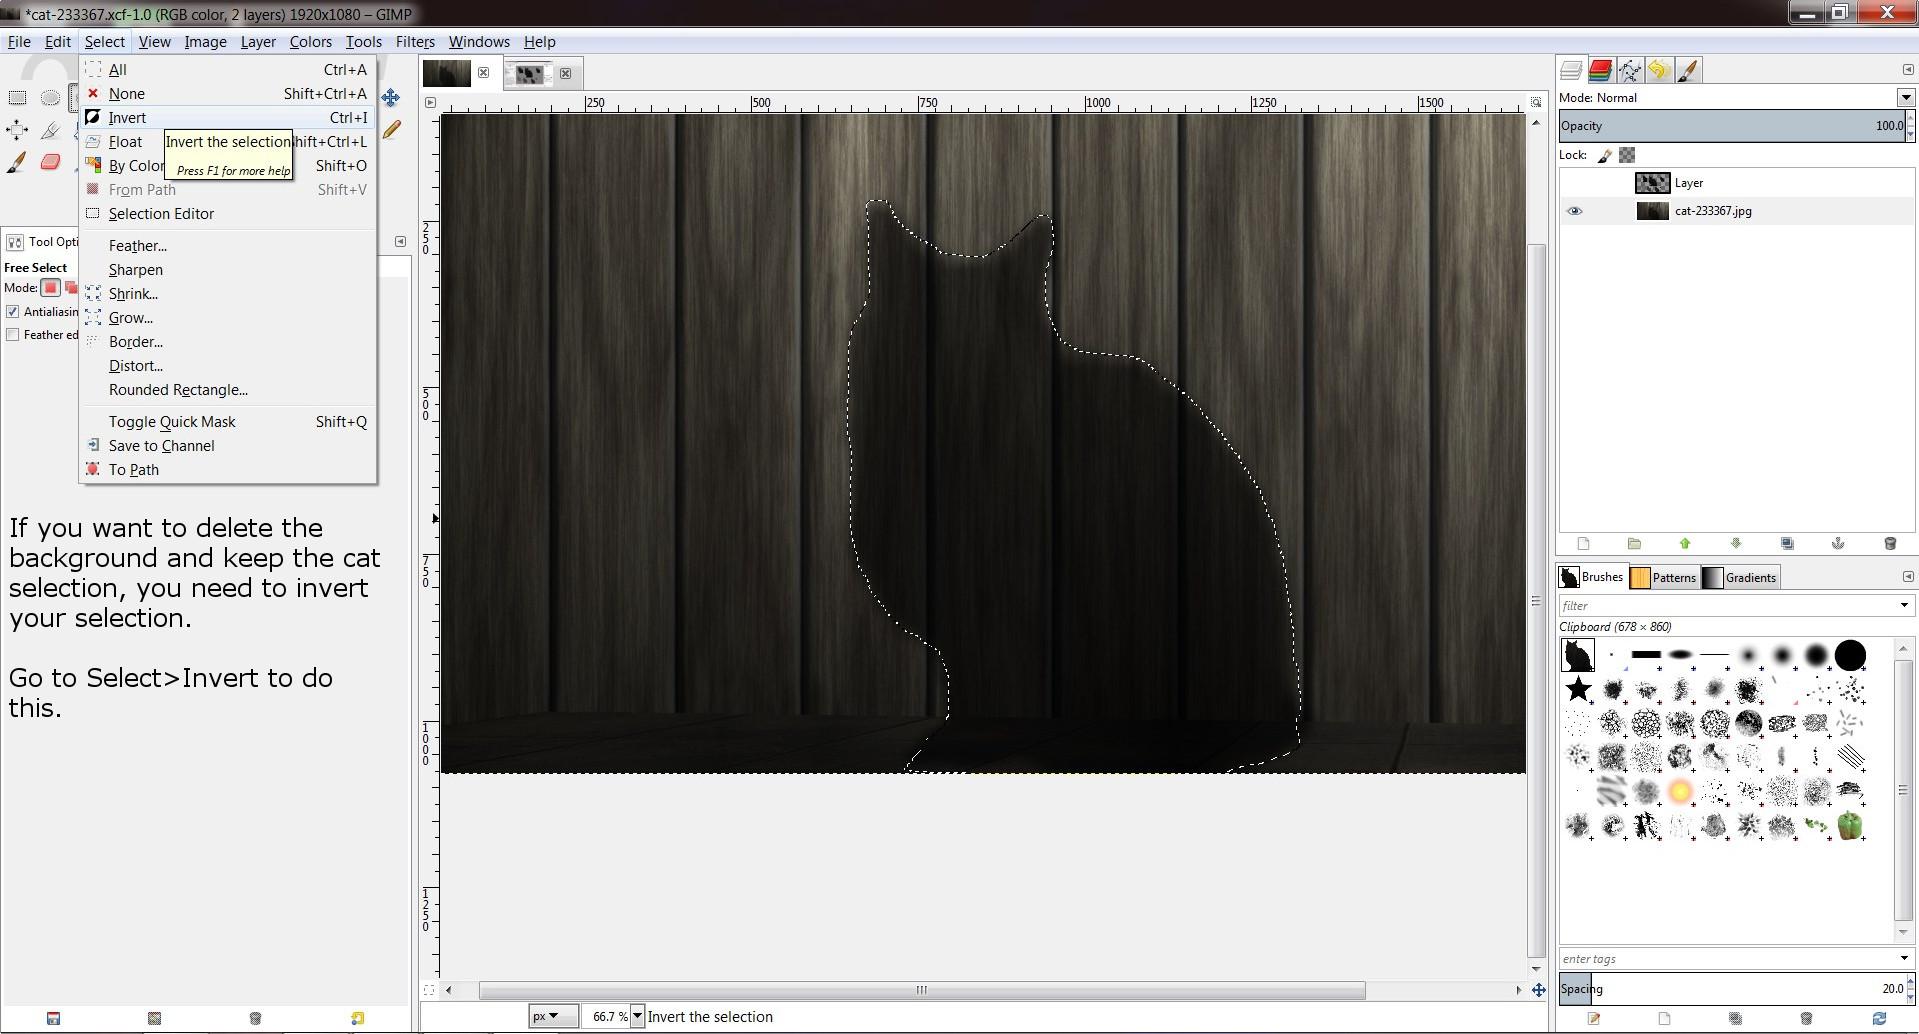The image size is (1919, 1034).
Task: Adjust the layer Opacity slider
Action: 1732,126
